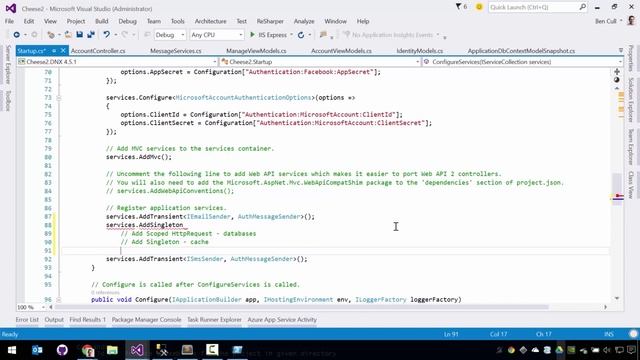Open the Windows Start menu
The width and height of the screenshot is (640, 360).
pyautogui.click(x=12, y=350)
